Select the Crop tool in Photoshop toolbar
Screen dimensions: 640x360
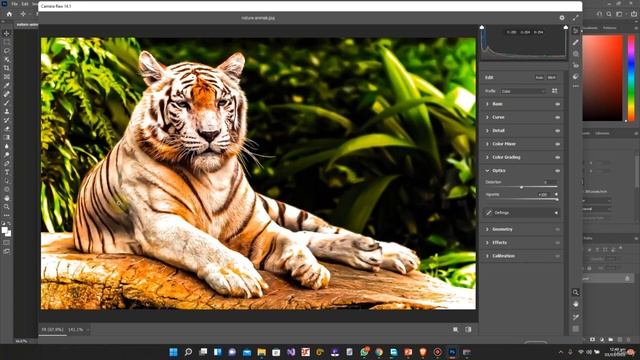(x=7, y=68)
